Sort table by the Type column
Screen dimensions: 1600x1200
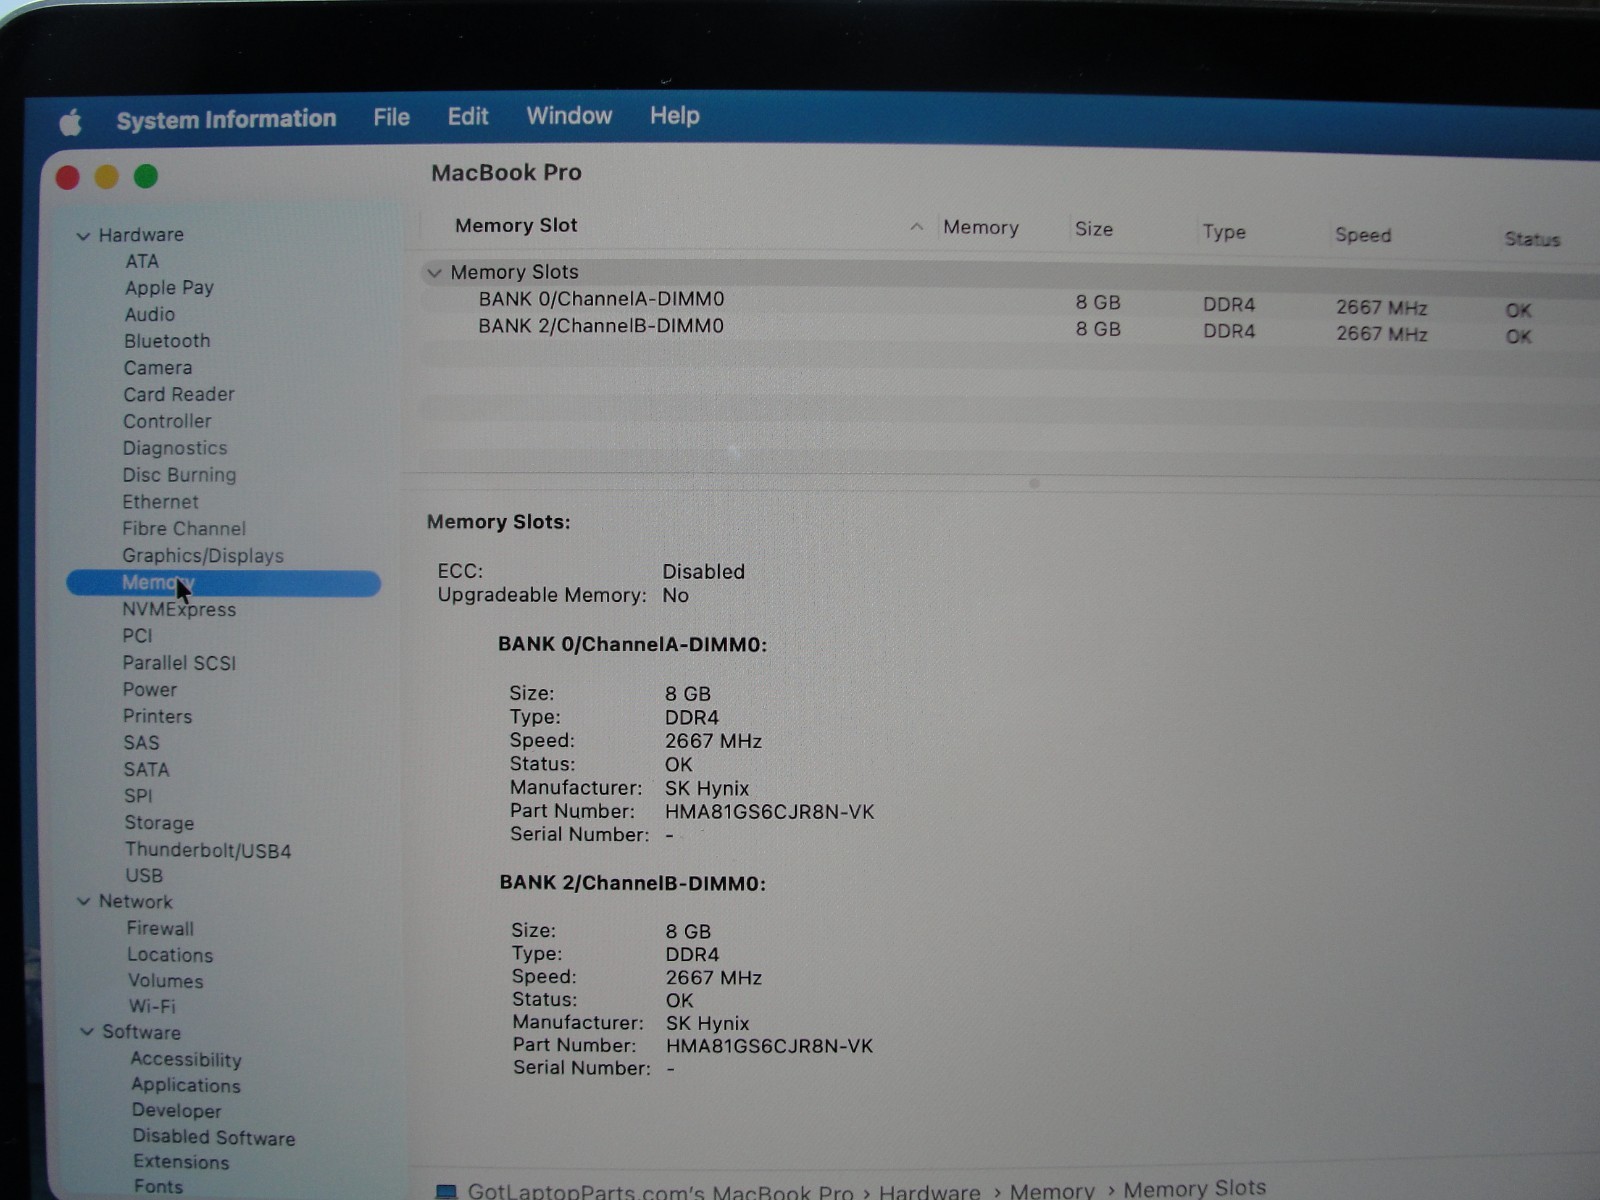point(1224,232)
